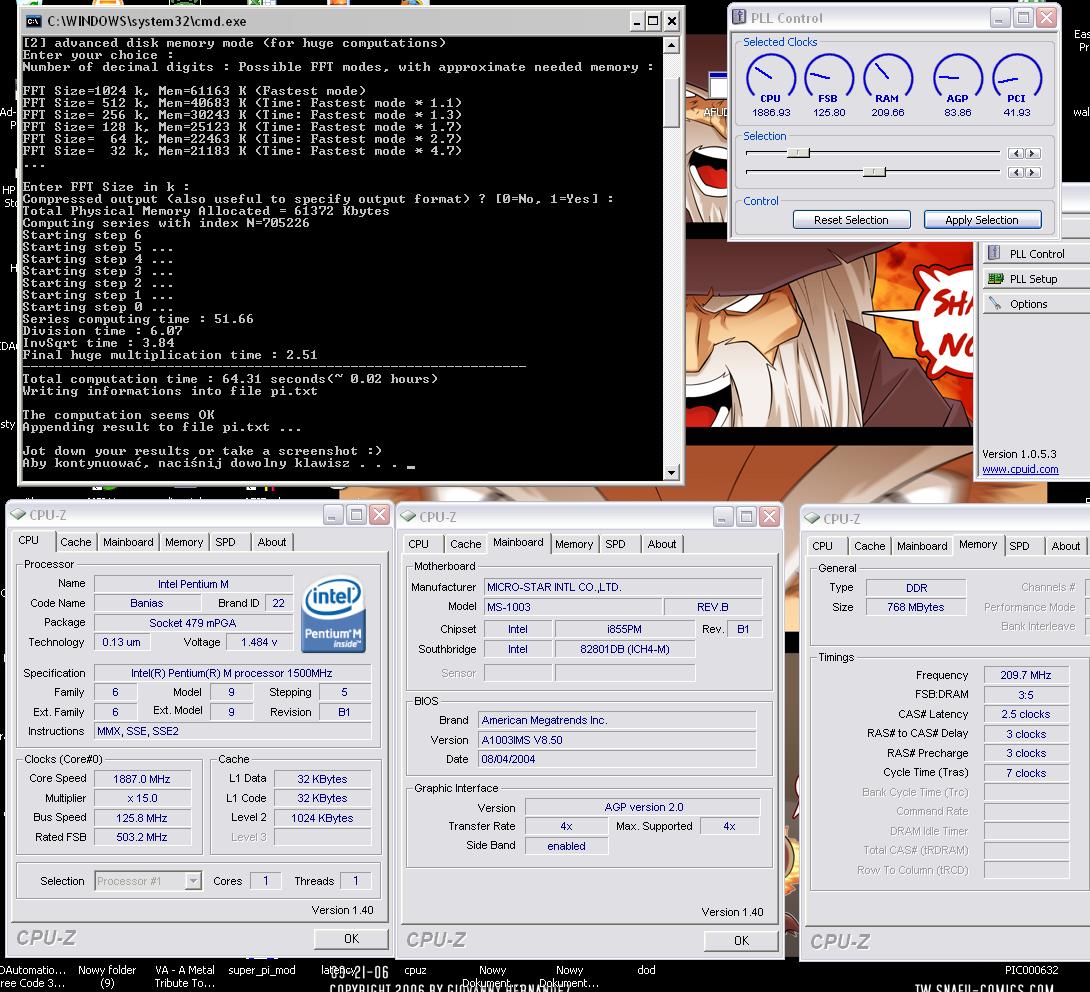Open the Processor #1 selection dropdown
This screenshot has width=1090, height=992.
(x=148, y=881)
